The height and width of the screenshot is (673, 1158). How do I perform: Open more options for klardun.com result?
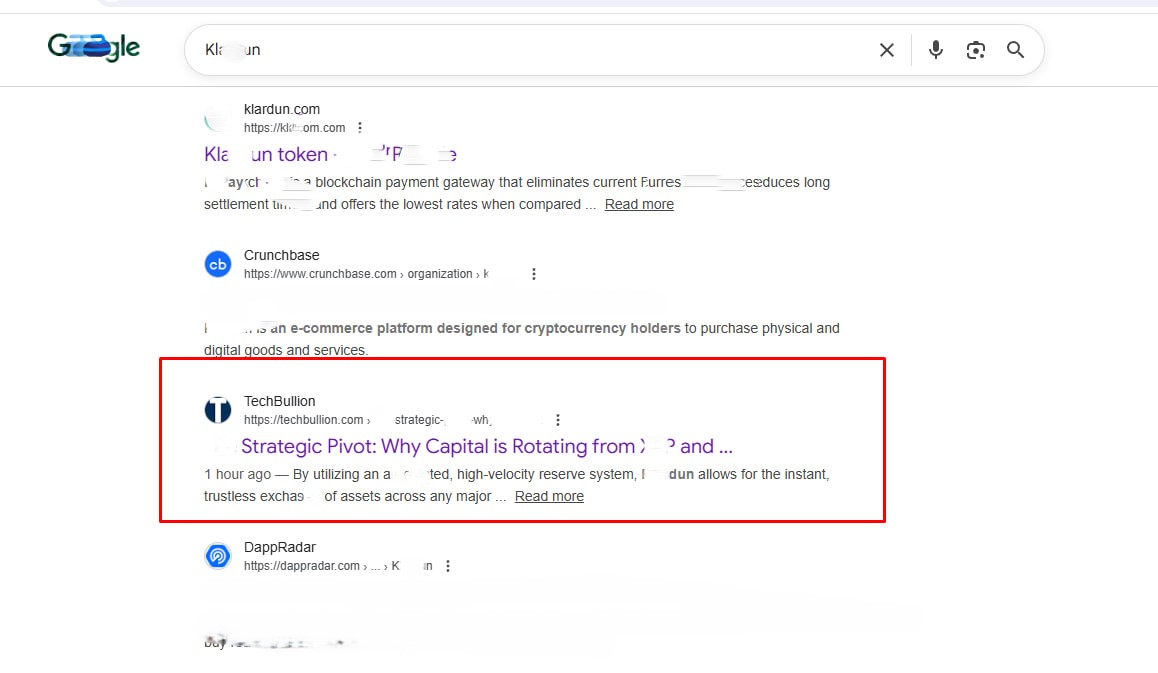click(x=360, y=128)
